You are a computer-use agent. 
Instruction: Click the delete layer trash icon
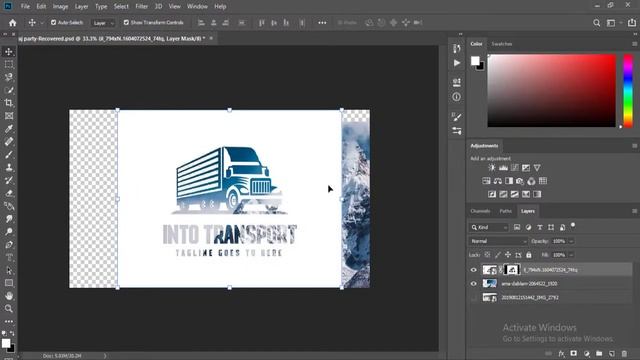(624, 353)
